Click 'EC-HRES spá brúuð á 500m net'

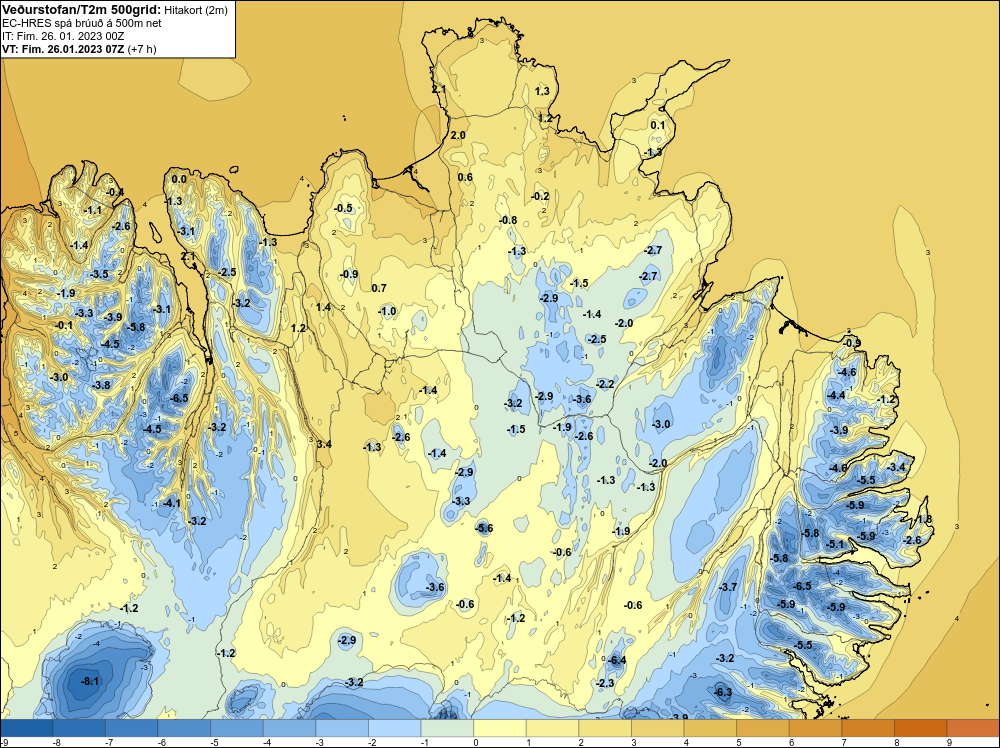click(x=82, y=23)
